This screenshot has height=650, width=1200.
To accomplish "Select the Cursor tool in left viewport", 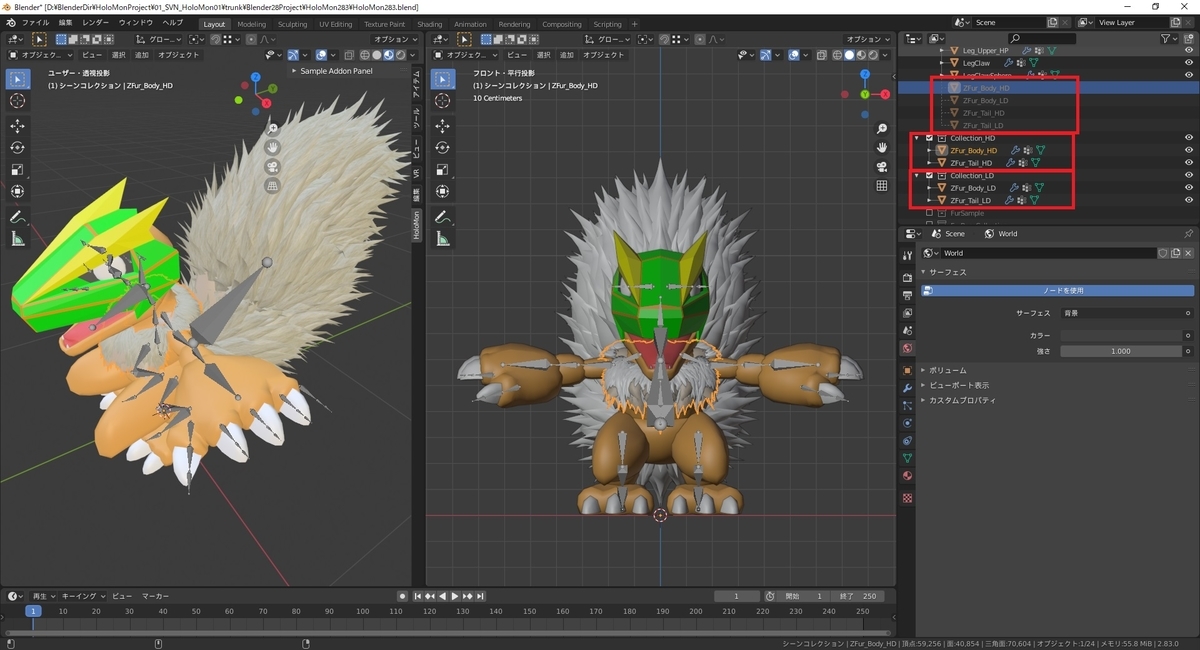I will 18,101.
